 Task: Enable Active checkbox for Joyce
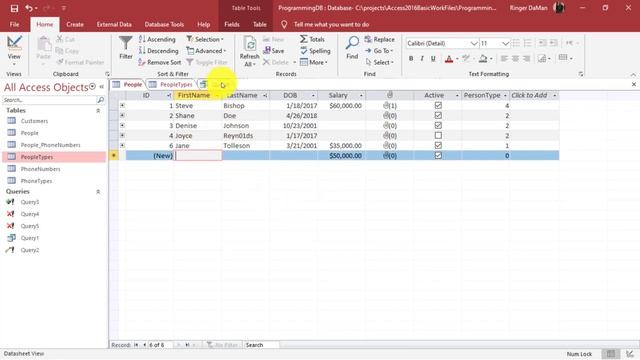point(438,136)
